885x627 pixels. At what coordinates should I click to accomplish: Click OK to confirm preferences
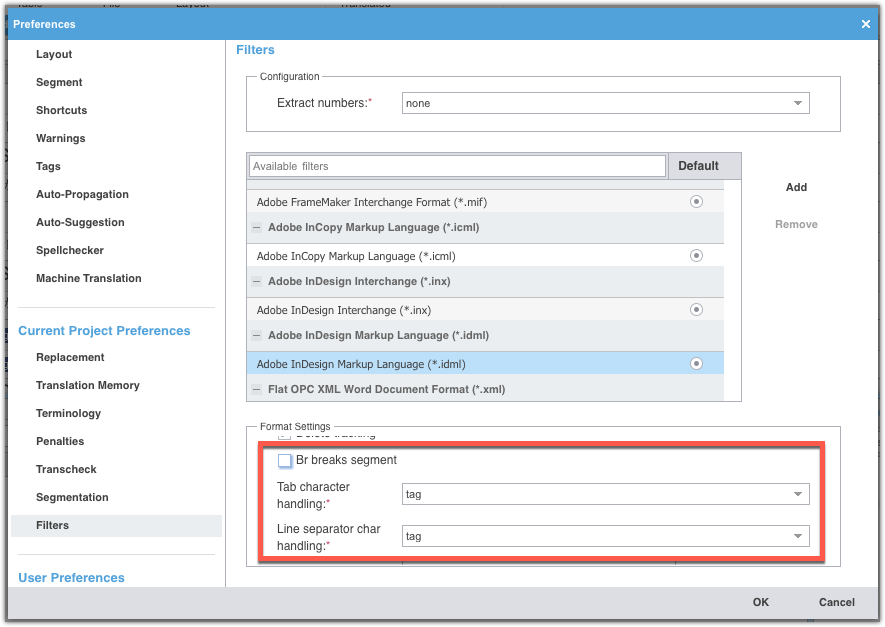pos(760,602)
